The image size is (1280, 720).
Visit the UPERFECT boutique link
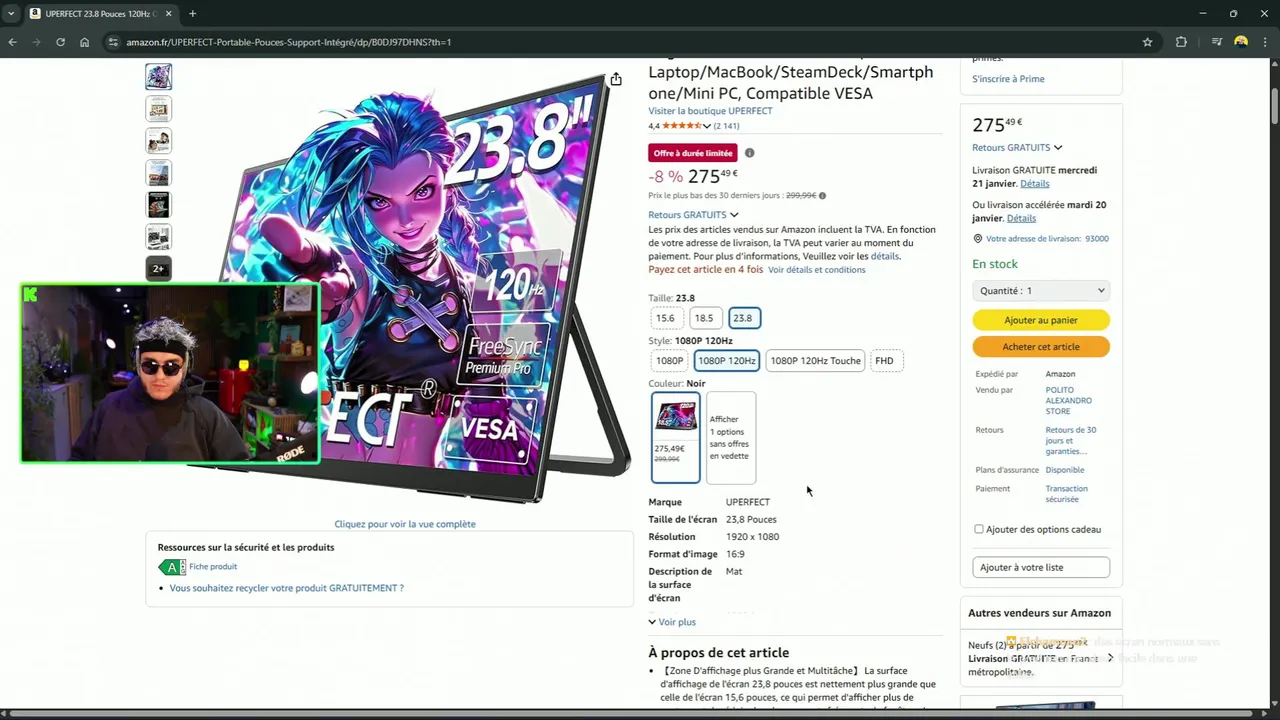point(710,111)
